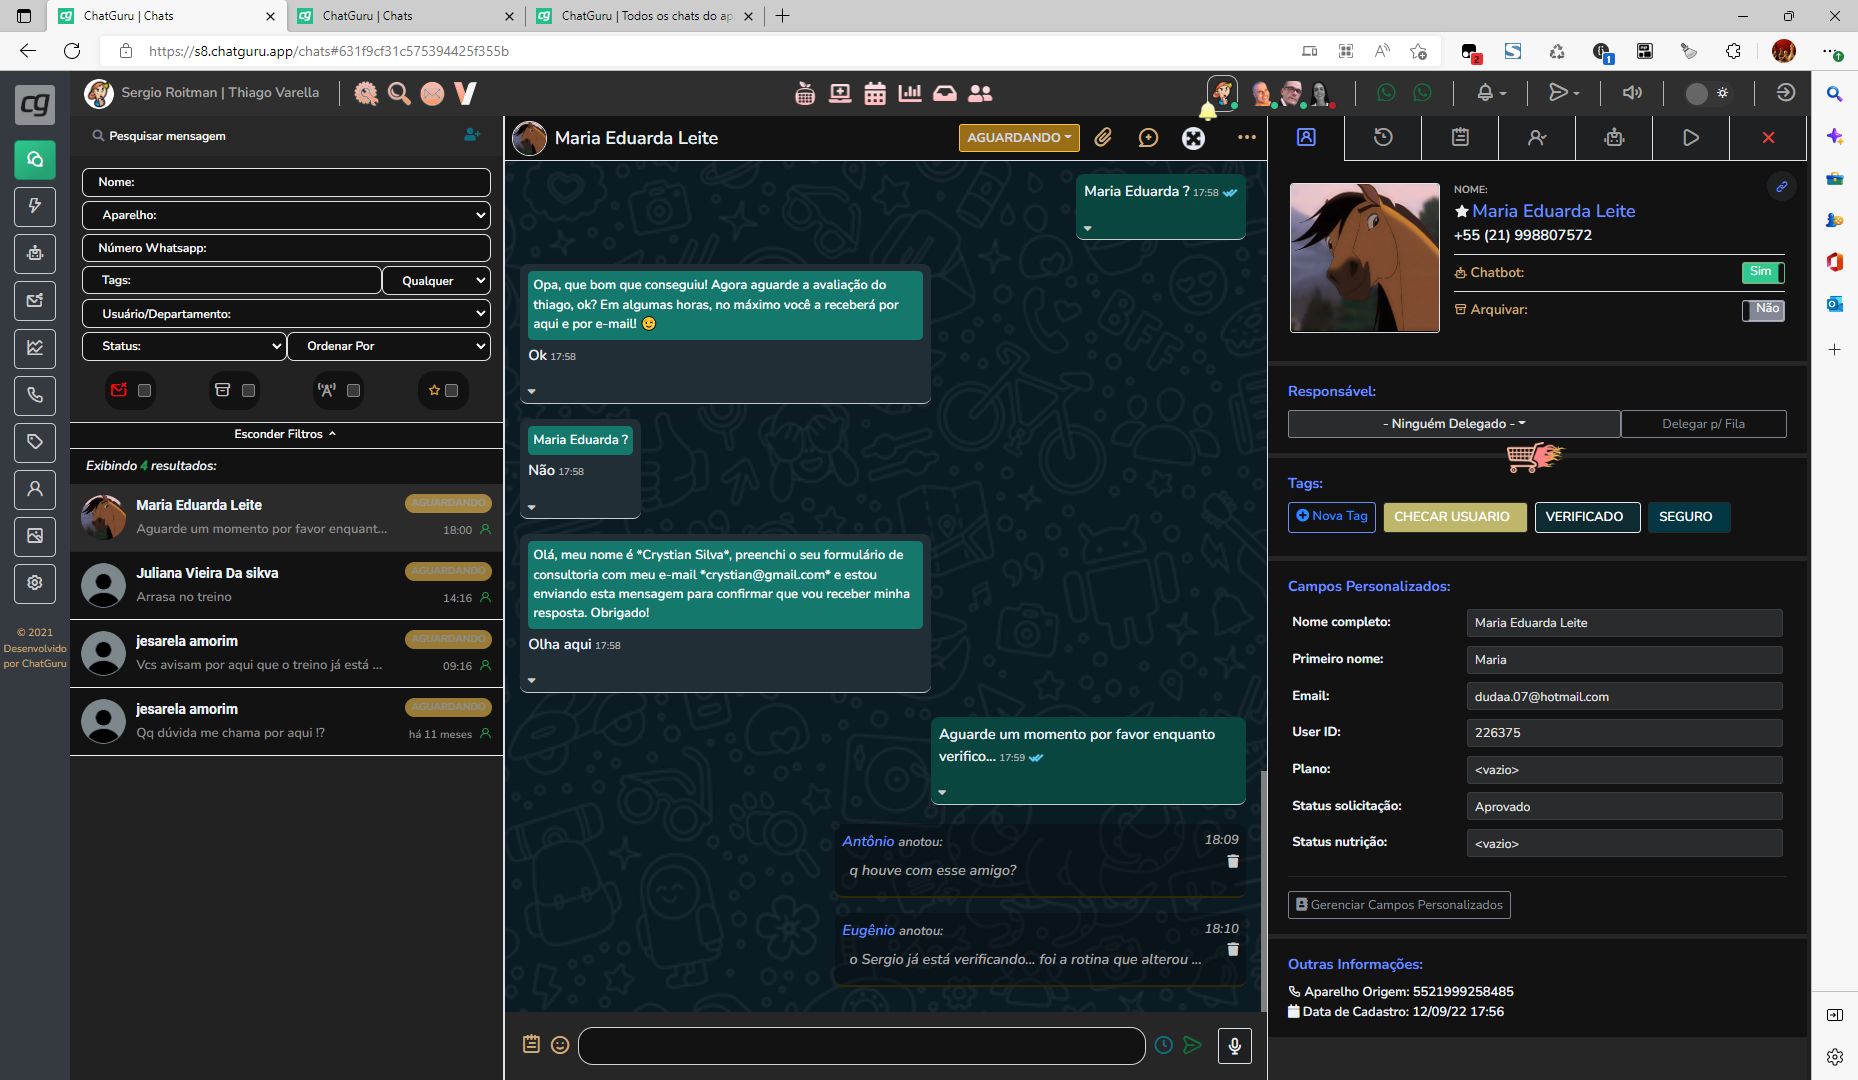Switch to the history tab in contact panel
This screenshot has width=1858, height=1080.
coord(1383,138)
